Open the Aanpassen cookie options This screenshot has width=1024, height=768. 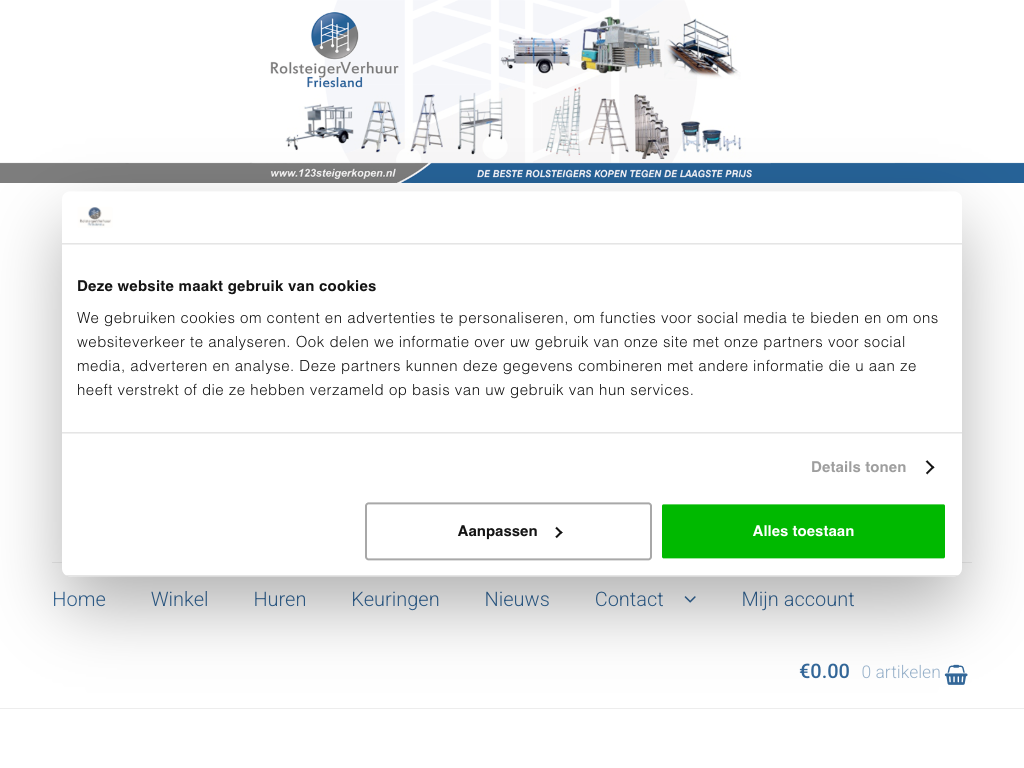[x=508, y=531]
